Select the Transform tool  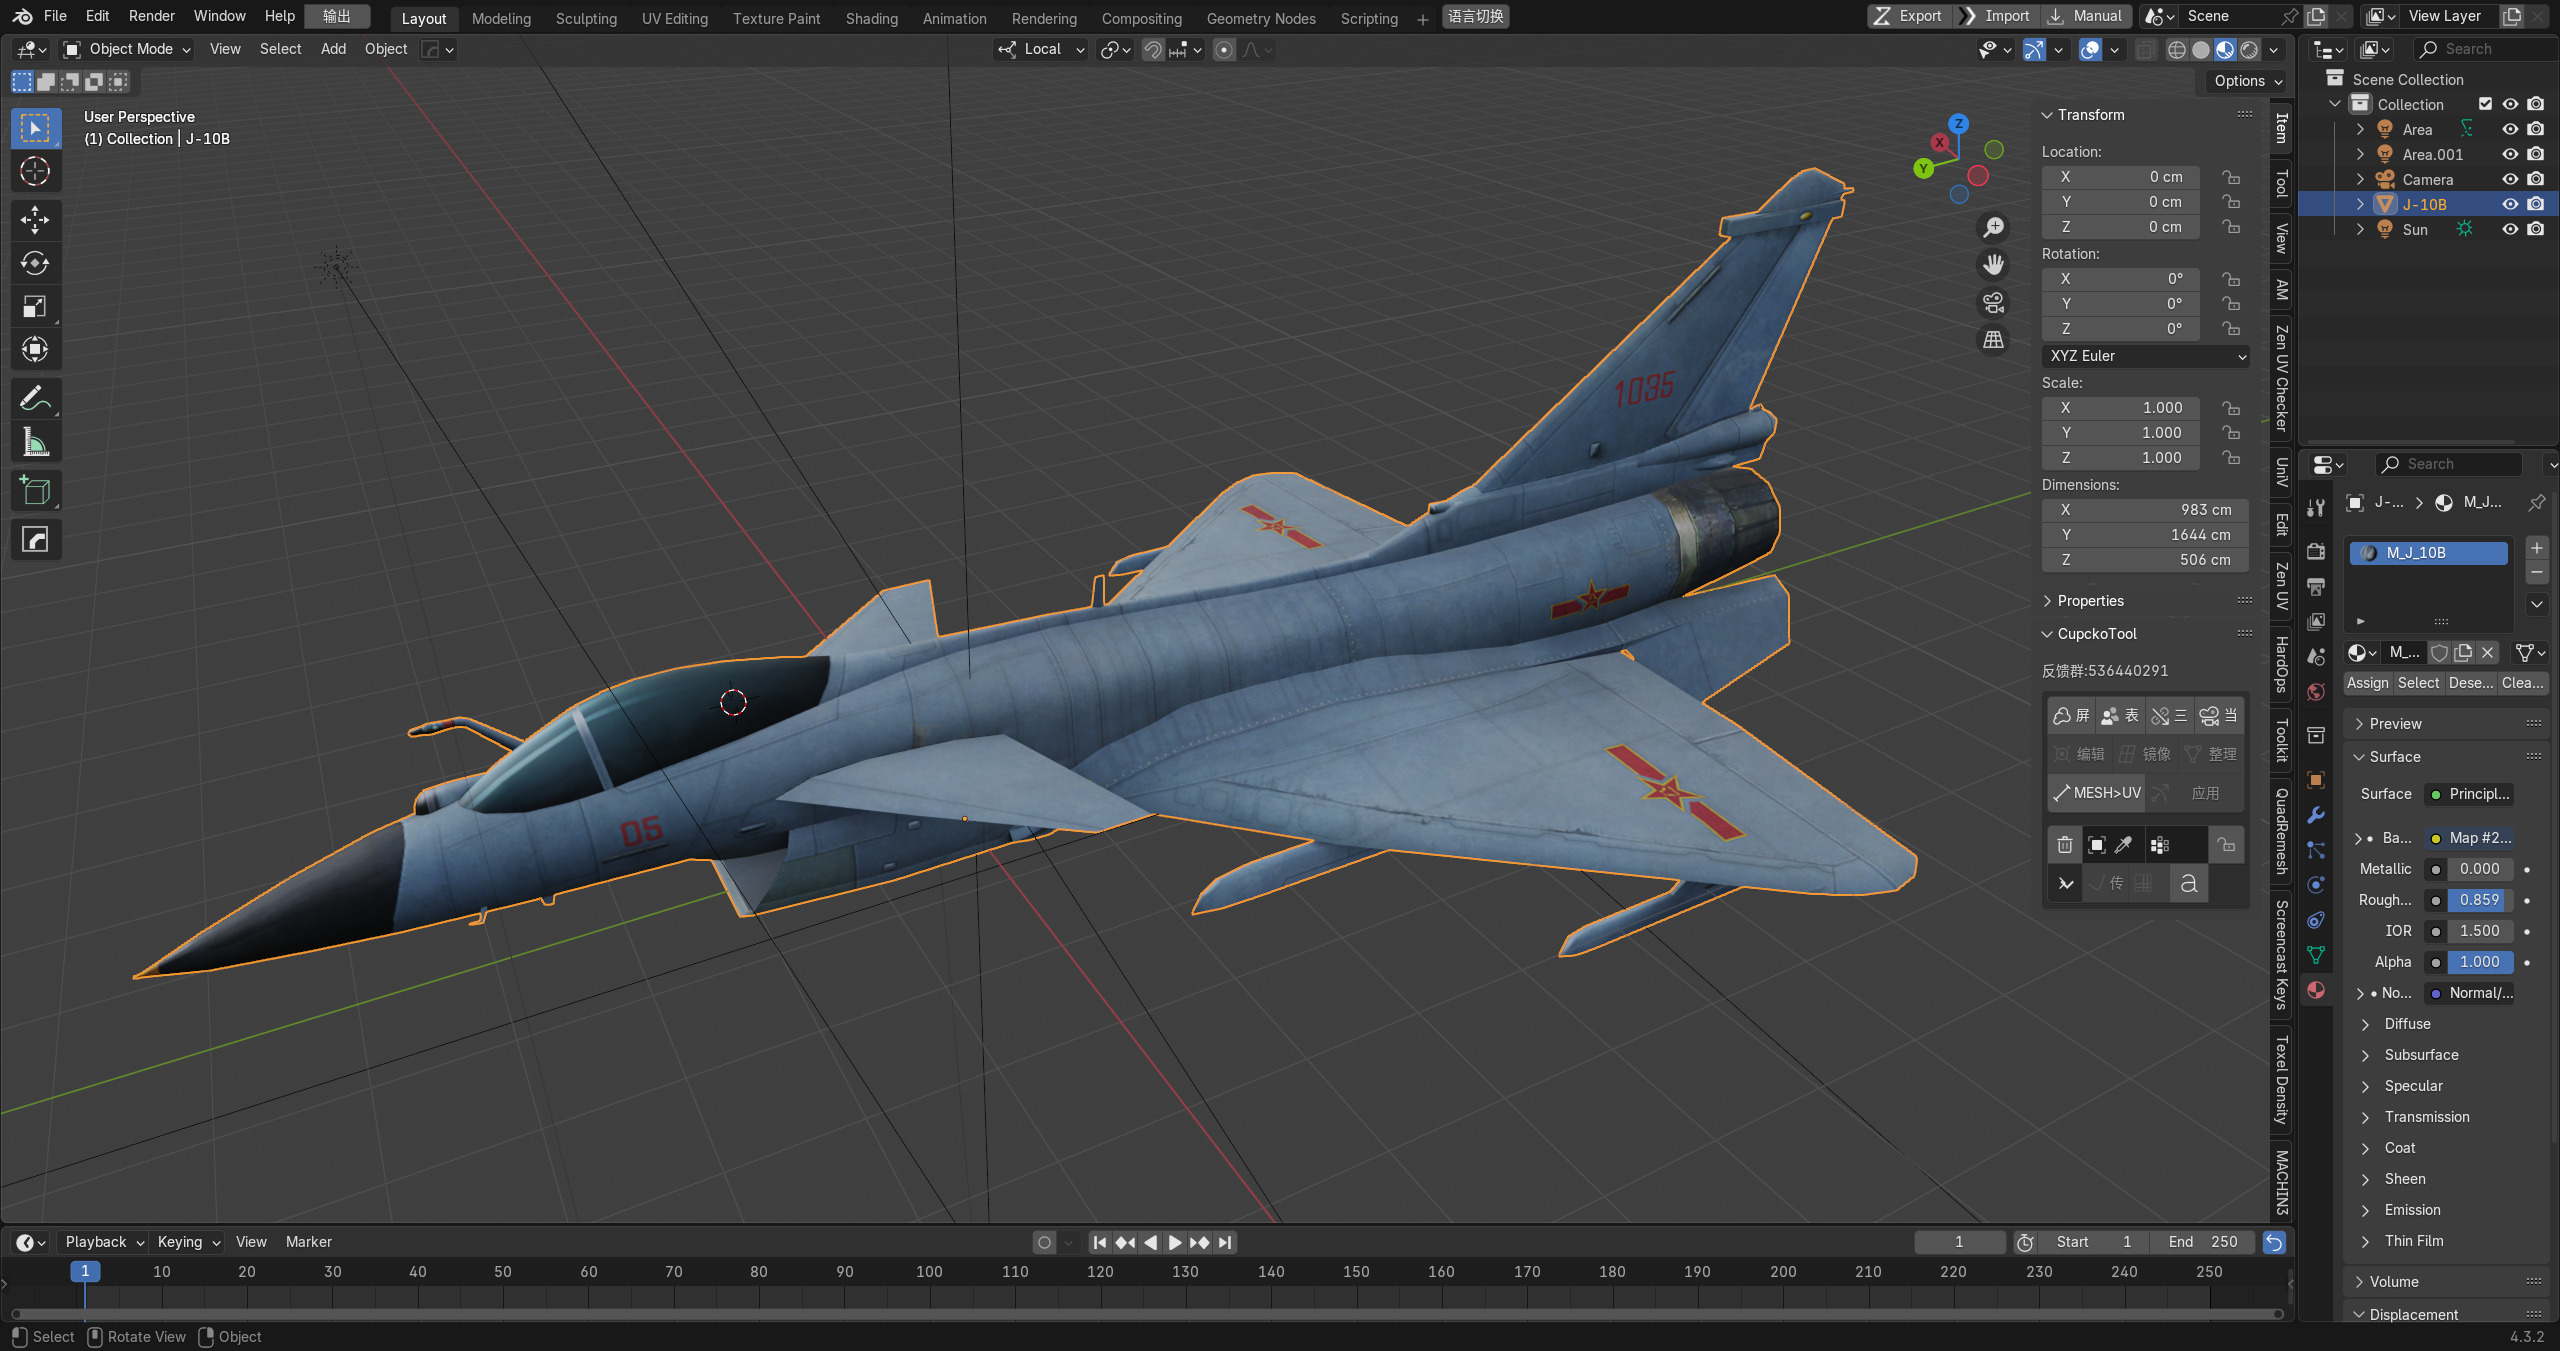[x=35, y=349]
